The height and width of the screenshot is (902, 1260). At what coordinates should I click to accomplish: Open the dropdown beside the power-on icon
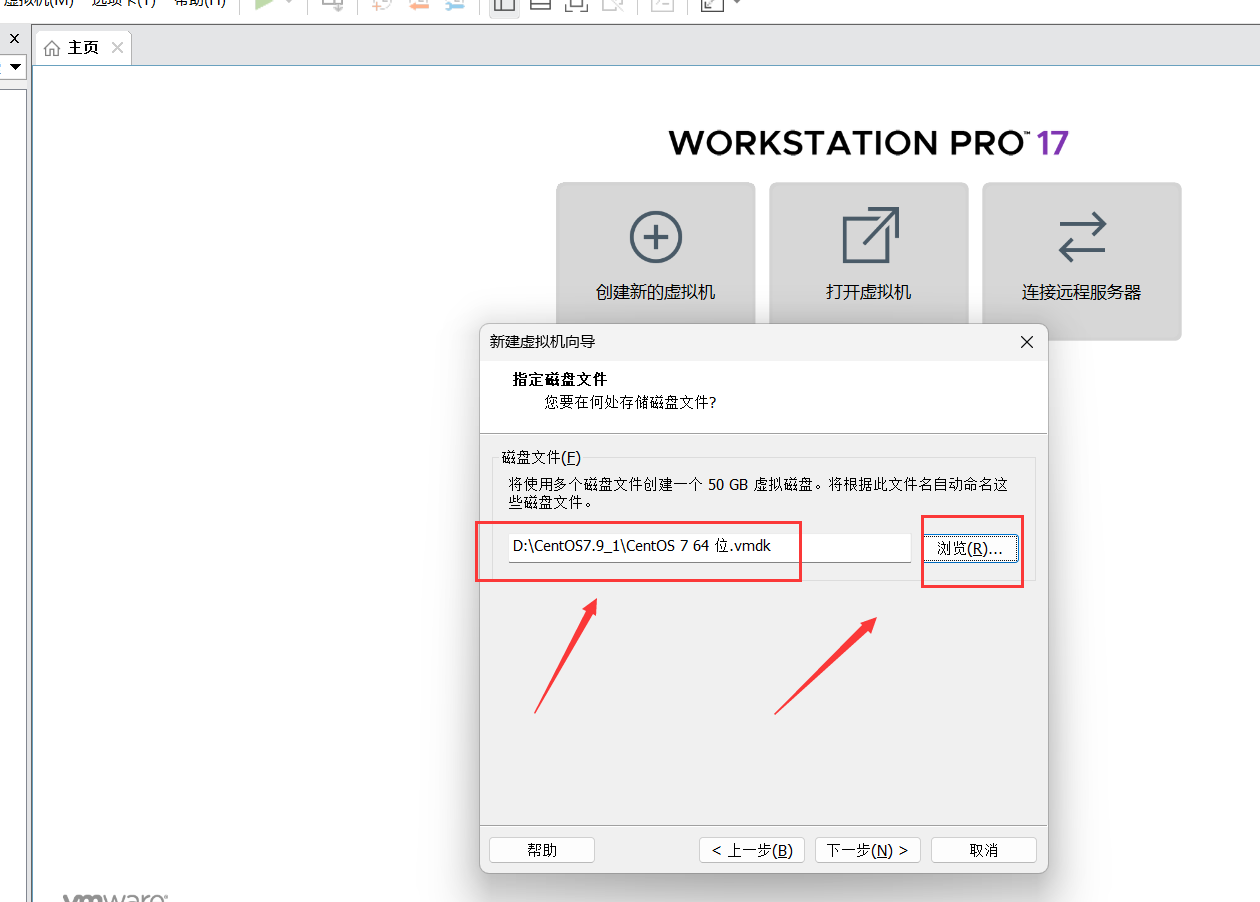click(x=289, y=3)
